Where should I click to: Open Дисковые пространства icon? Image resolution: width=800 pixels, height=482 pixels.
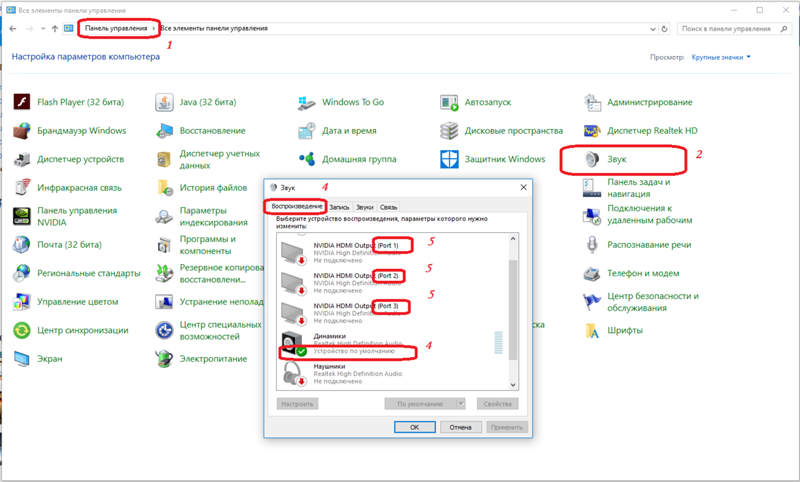pos(449,131)
